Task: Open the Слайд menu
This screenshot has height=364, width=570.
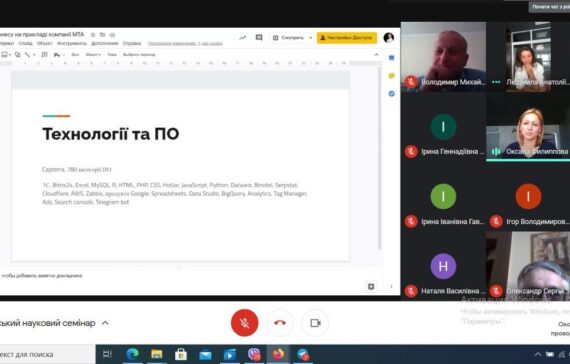Action: click(25, 43)
